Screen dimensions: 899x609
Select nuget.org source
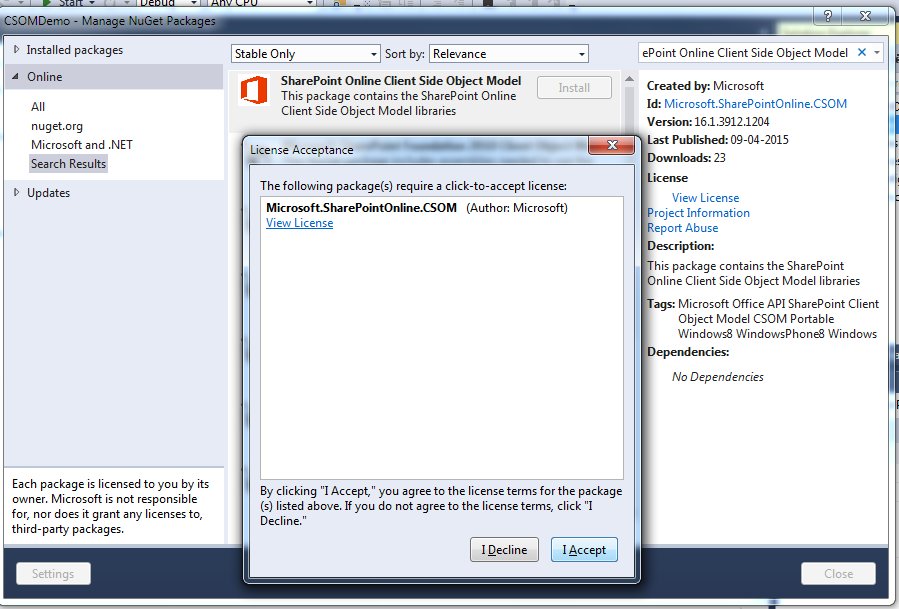[57, 126]
